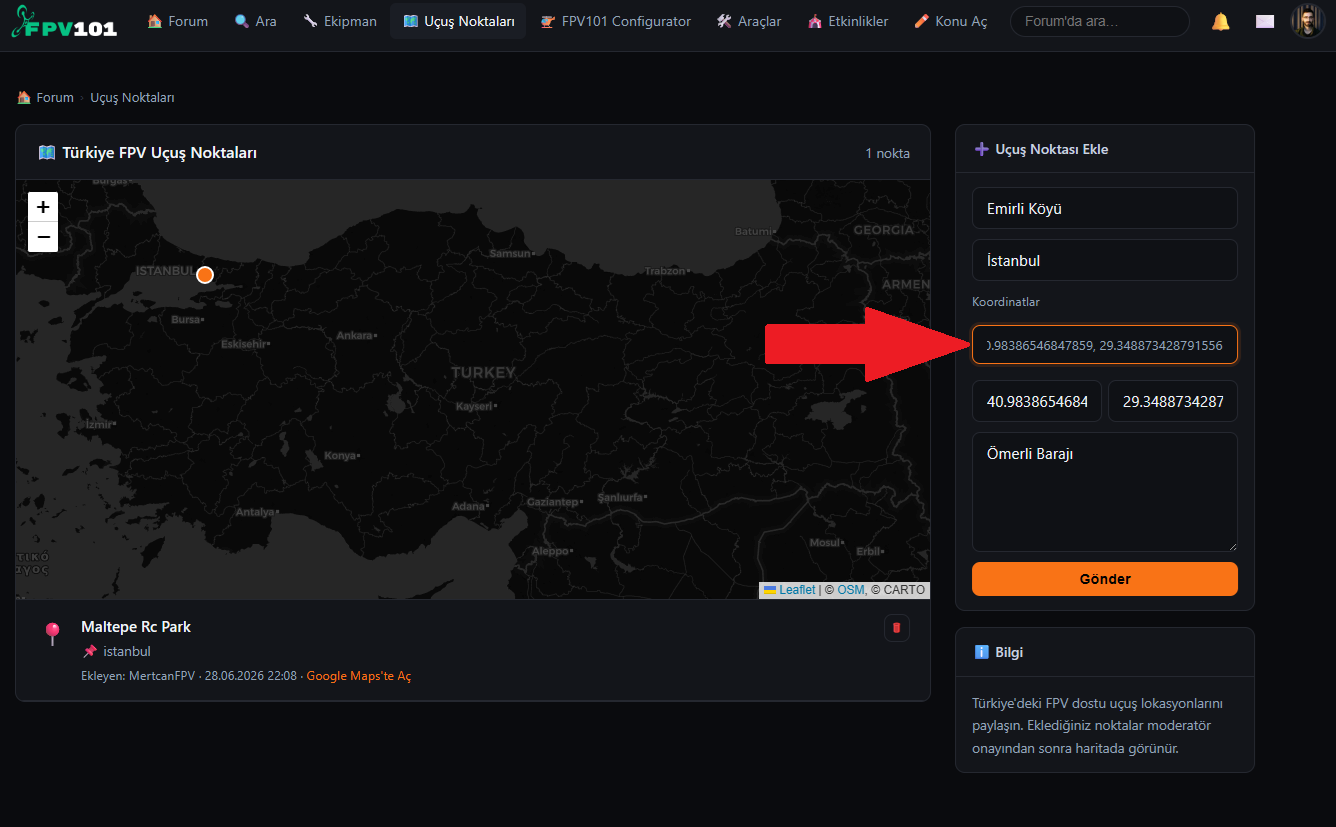Open the Ekipman menu item
The image size is (1336, 827).
click(340, 21)
